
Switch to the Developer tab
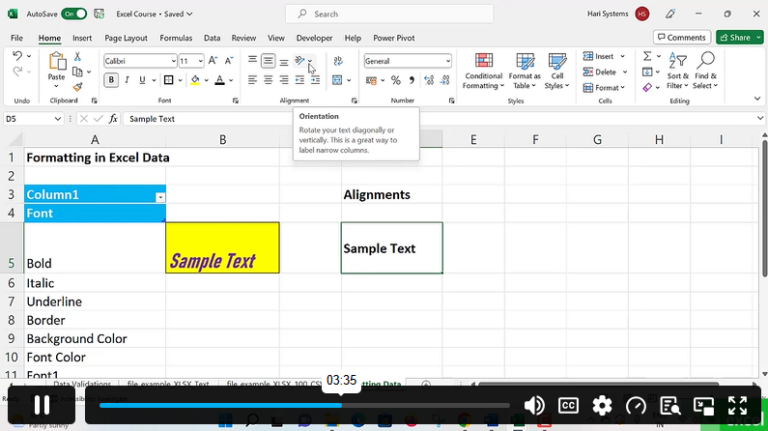[314, 38]
